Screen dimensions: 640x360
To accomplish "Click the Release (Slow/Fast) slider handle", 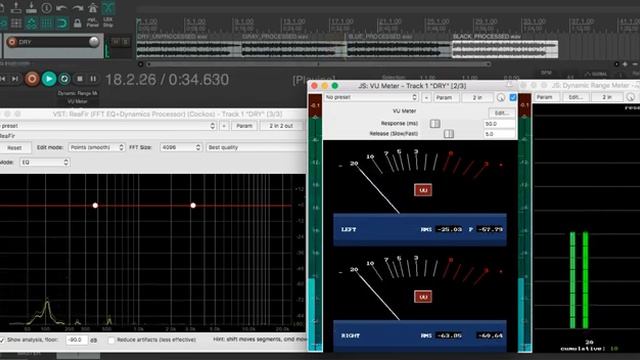I will click(x=449, y=134).
